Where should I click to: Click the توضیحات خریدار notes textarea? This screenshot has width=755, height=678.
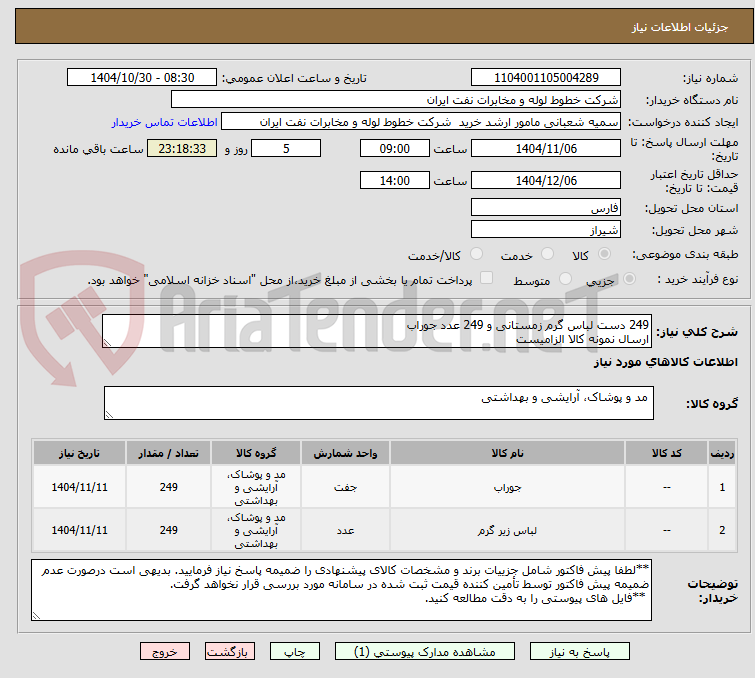click(341, 589)
